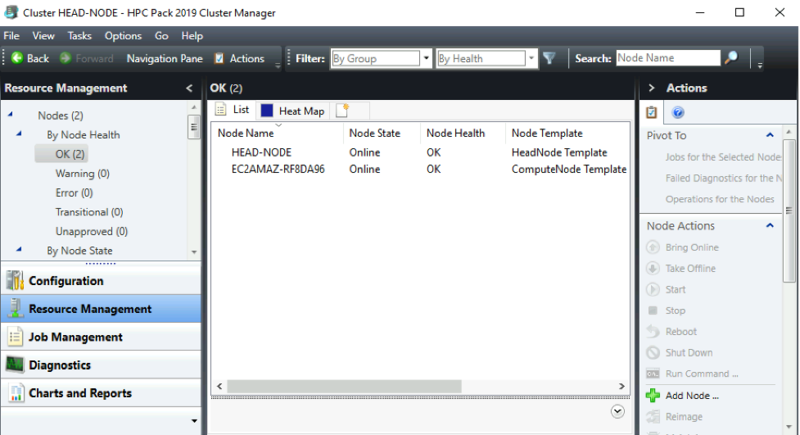Open the Tasks menu
Screen dimensions: 800x435
[x=80, y=36]
